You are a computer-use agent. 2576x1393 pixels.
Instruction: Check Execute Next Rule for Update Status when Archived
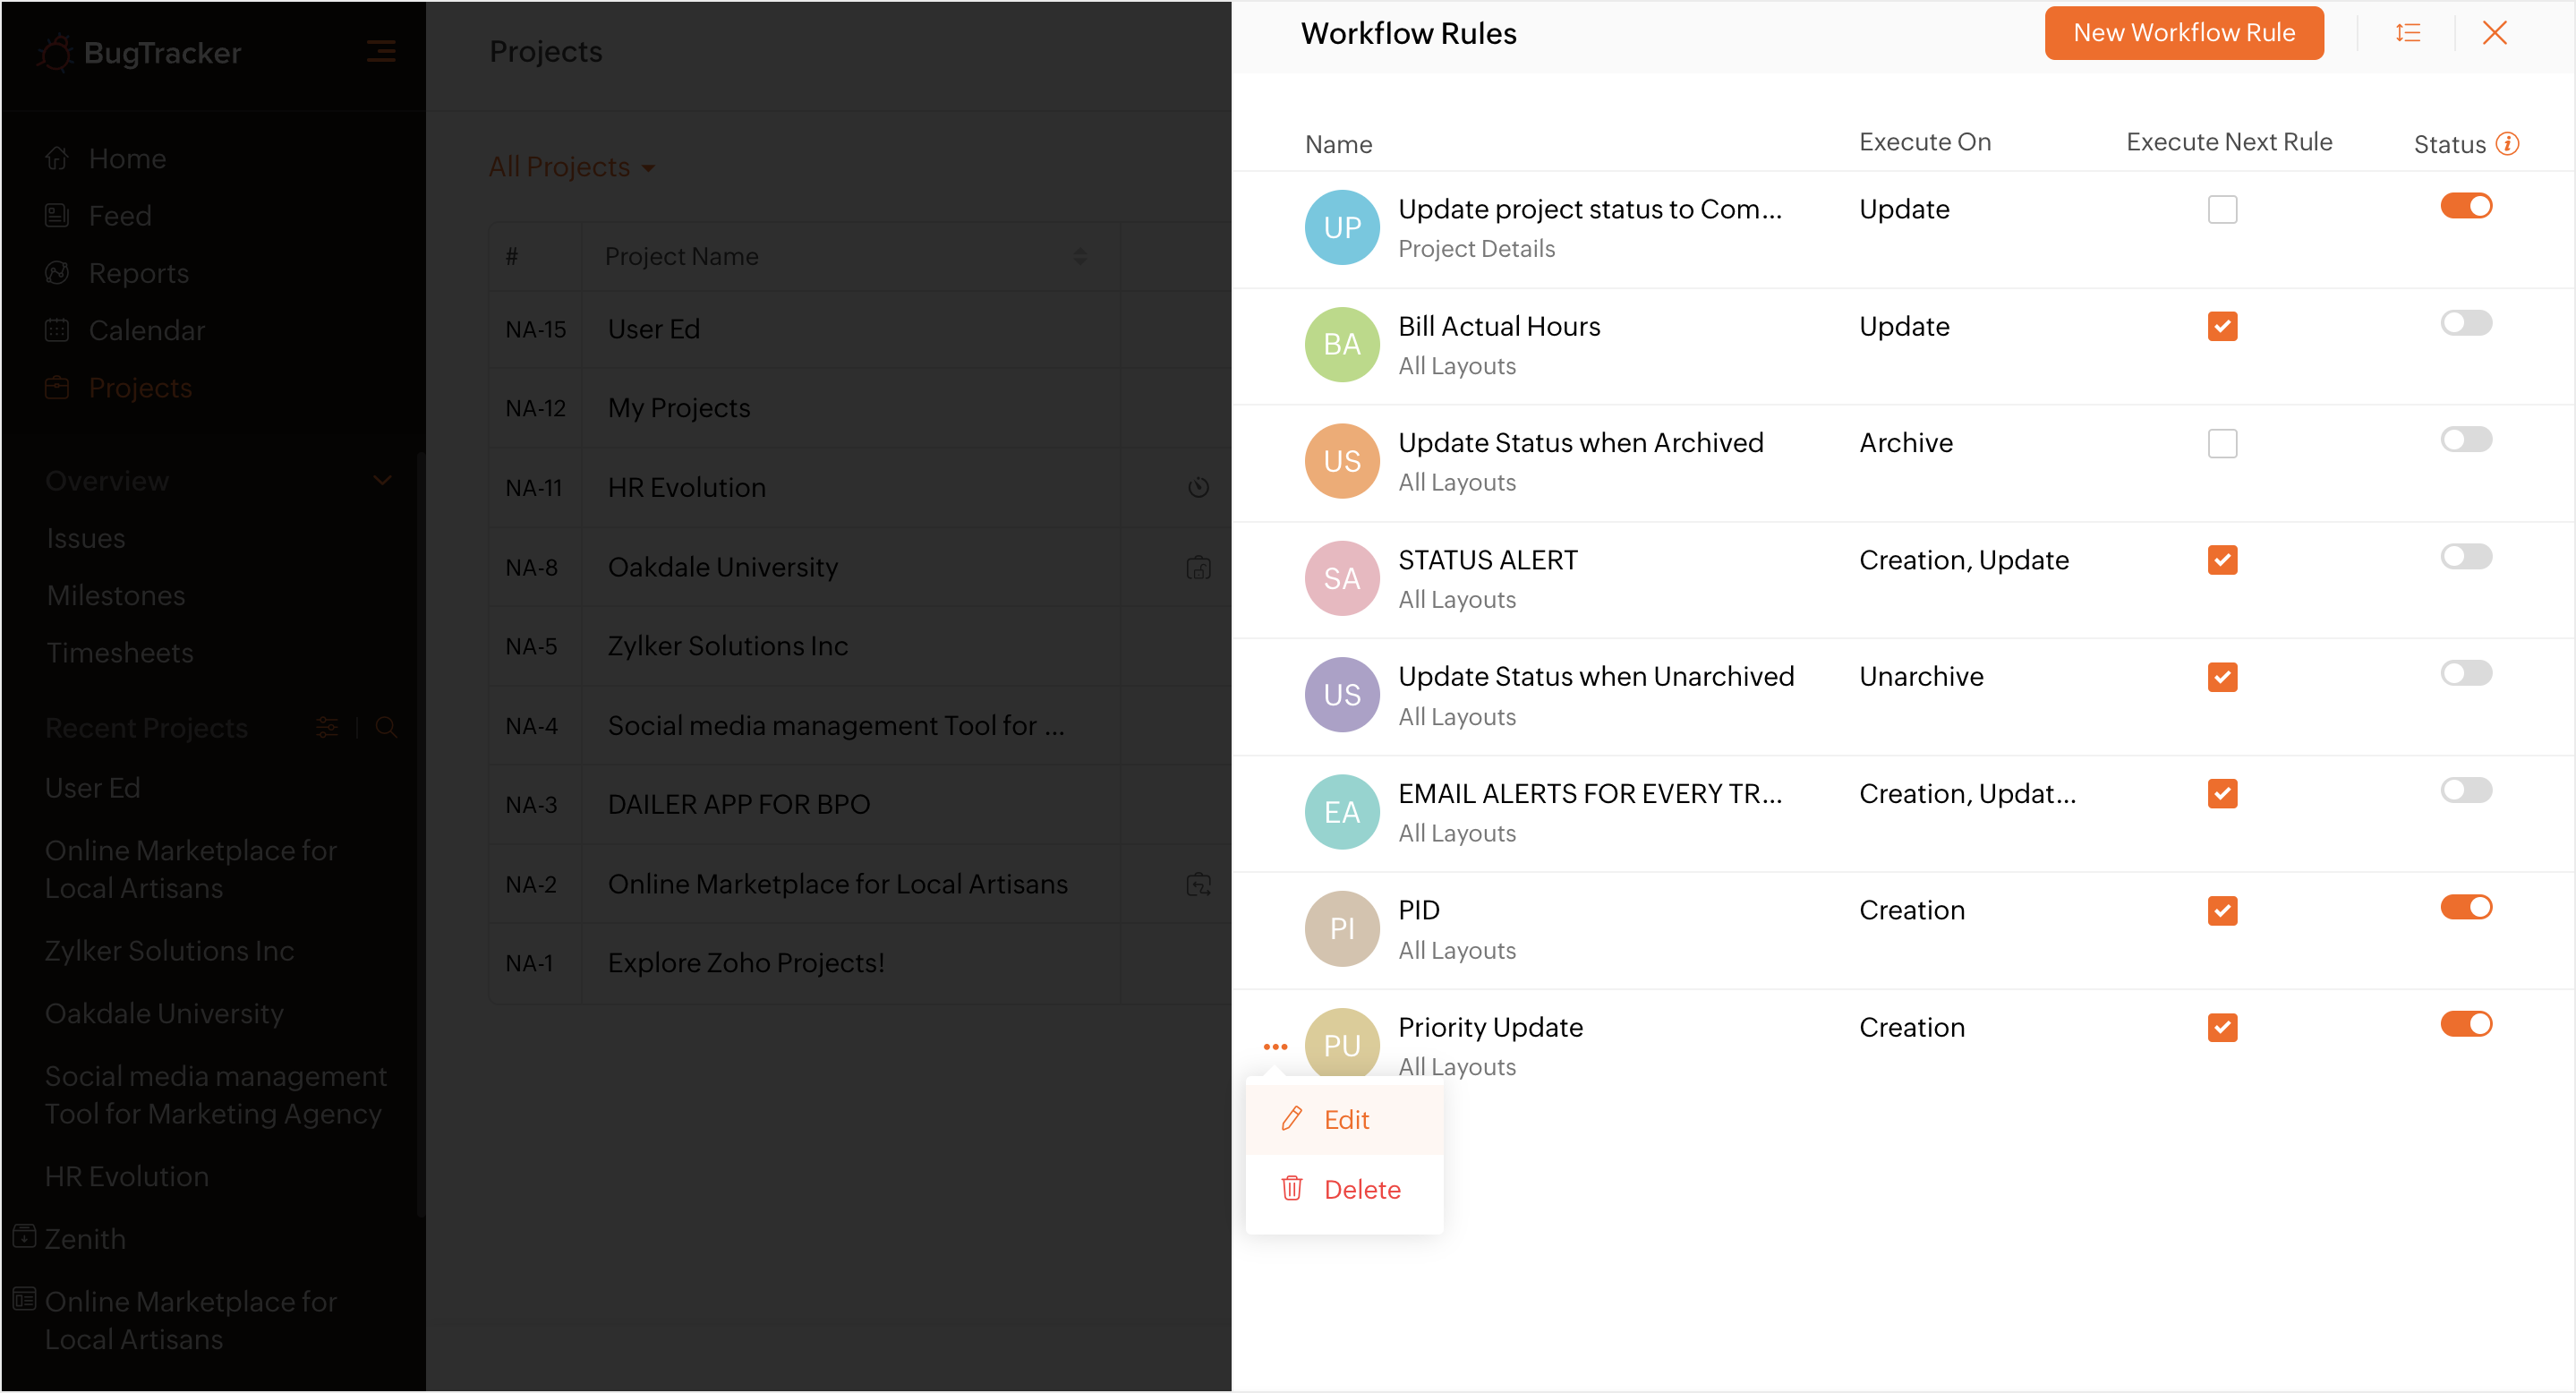pos(2222,444)
